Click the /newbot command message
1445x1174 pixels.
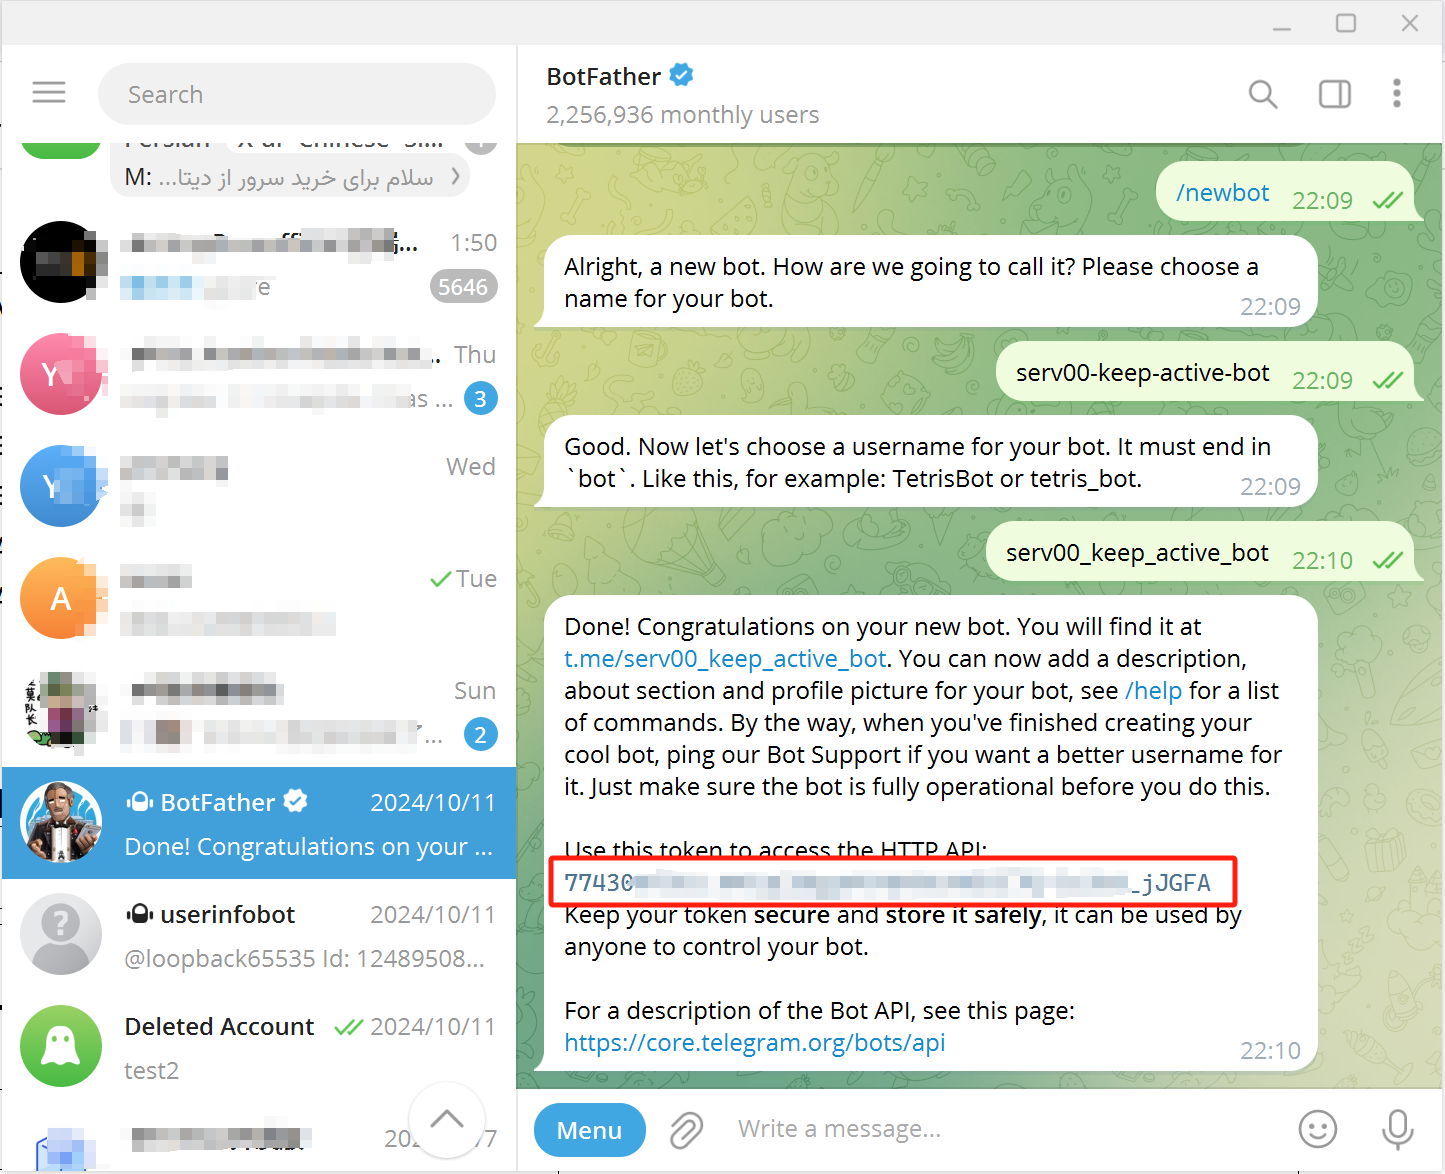(1222, 193)
